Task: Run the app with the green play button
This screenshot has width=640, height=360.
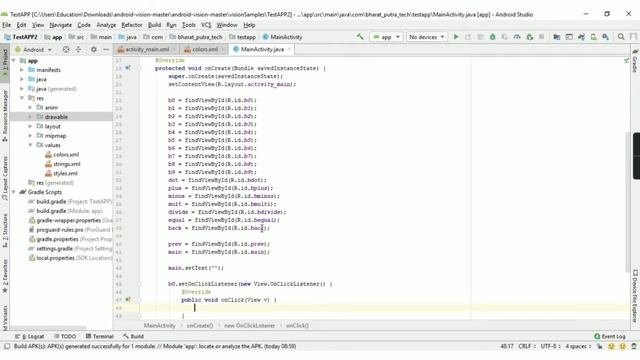Action: [x=456, y=37]
